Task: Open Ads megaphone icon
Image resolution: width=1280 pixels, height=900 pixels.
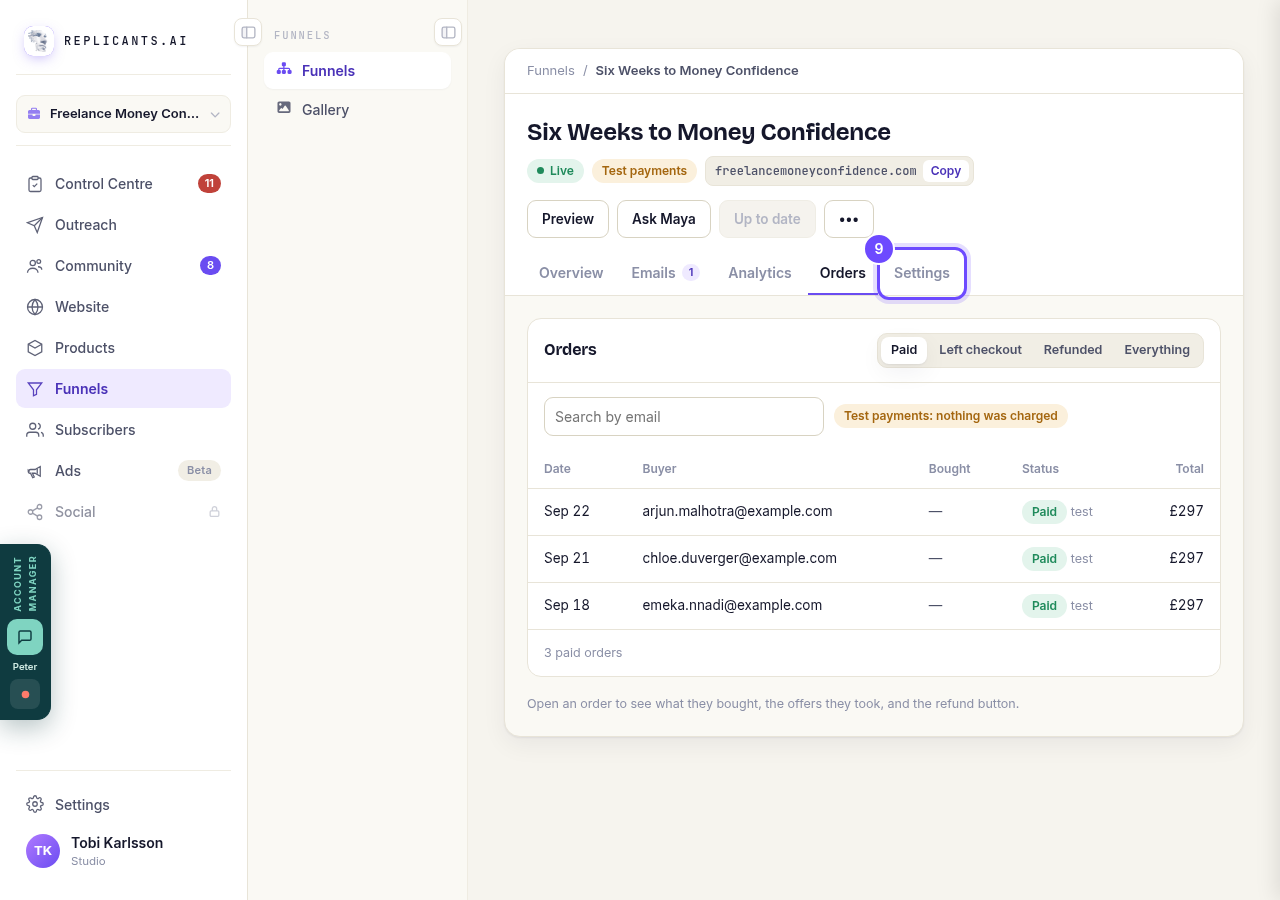Action: tap(35, 471)
